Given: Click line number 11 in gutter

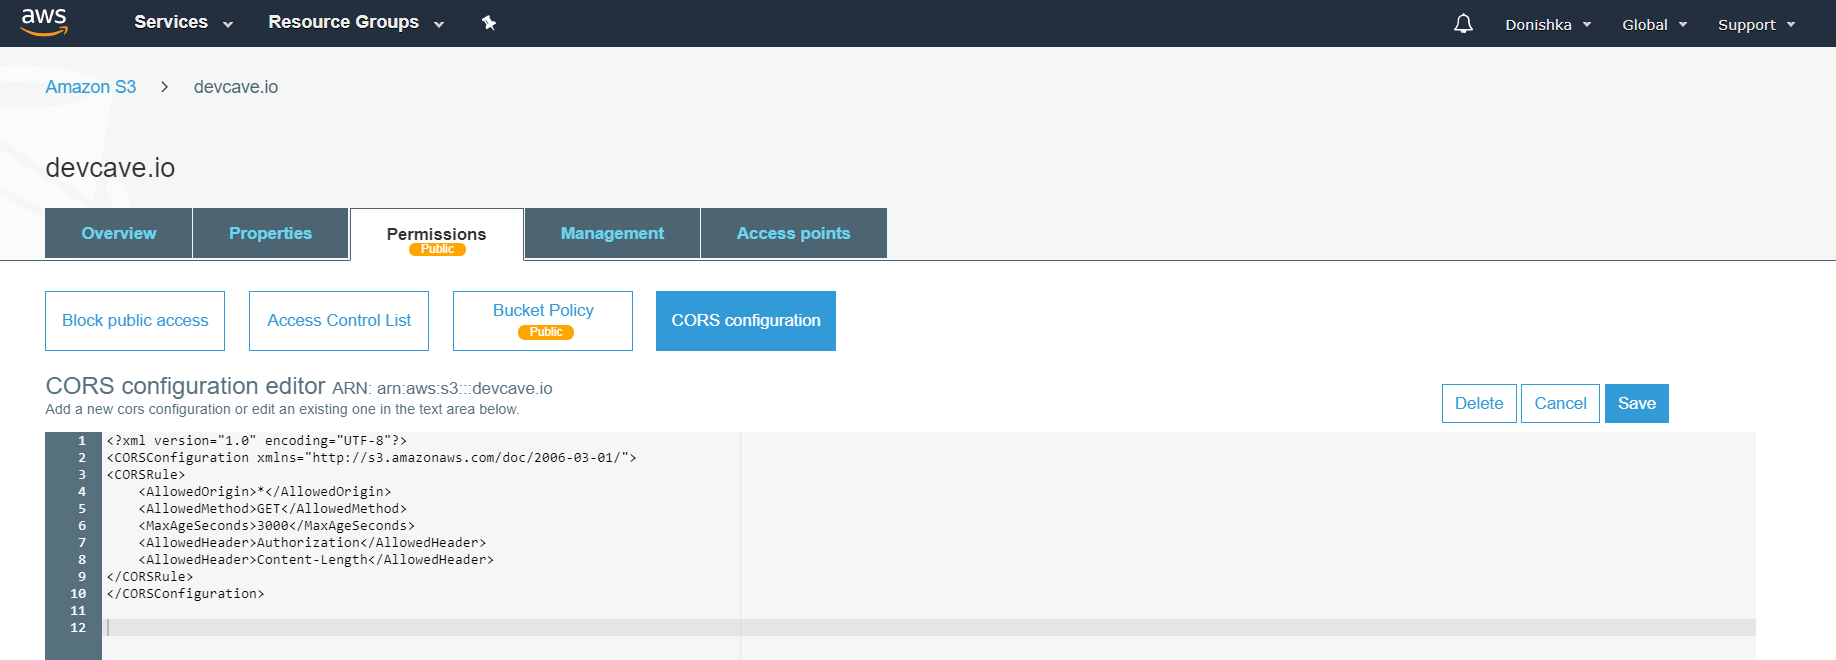Looking at the screenshot, I should pos(78,611).
